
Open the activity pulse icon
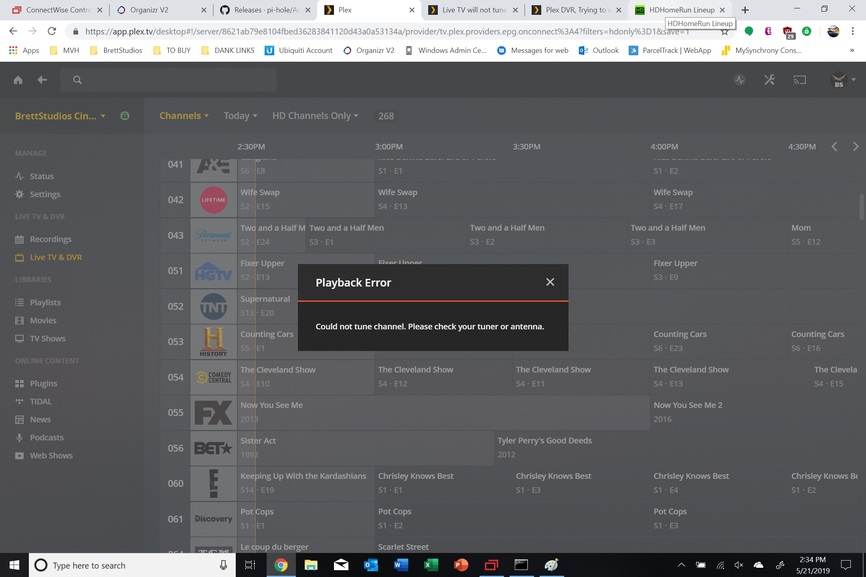[x=740, y=80]
